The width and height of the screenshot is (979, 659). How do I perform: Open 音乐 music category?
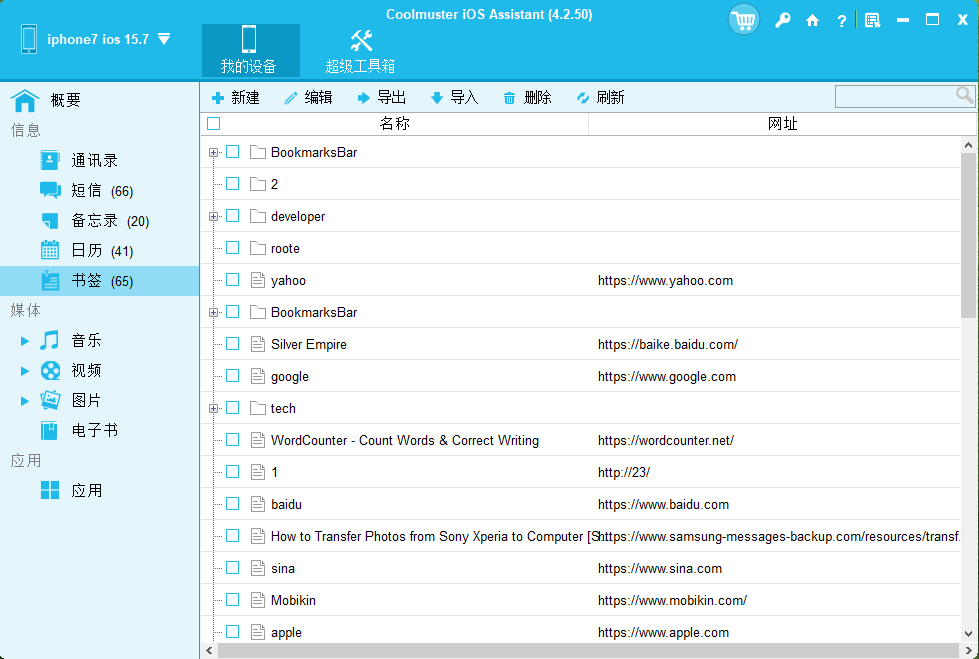coord(70,340)
